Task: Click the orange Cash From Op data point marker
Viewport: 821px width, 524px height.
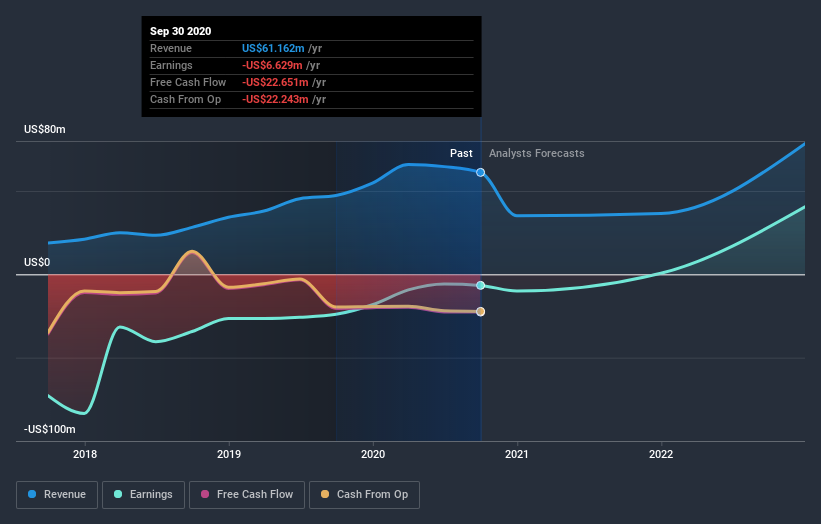Action: pyautogui.click(x=480, y=311)
